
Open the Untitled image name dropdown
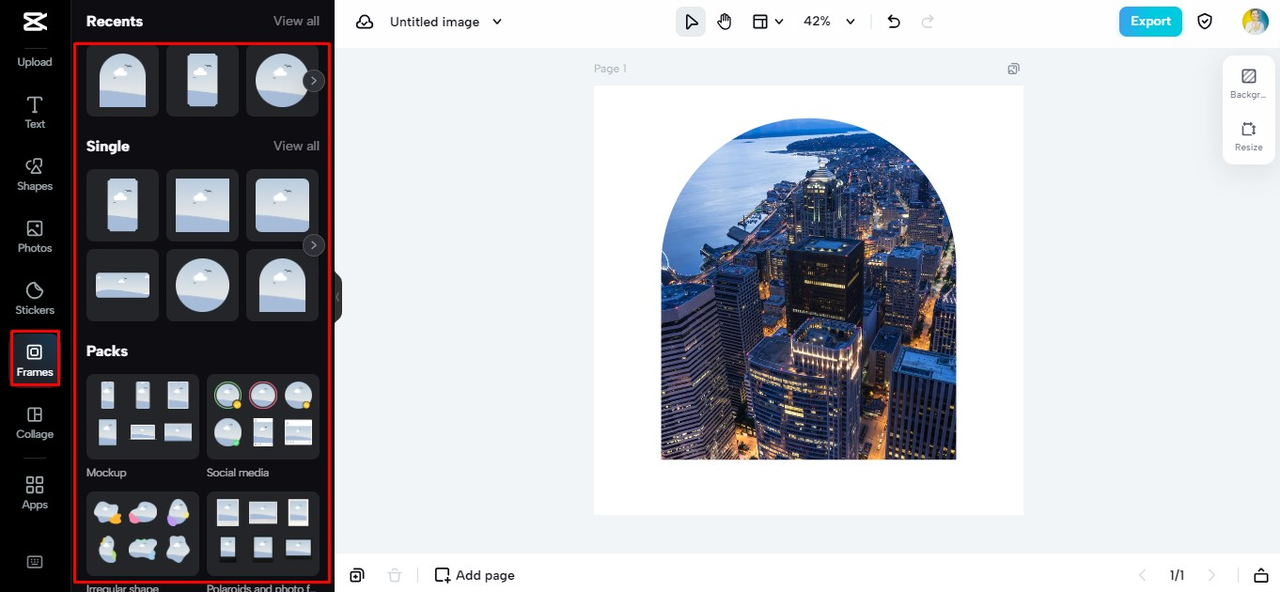click(x=446, y=22)
